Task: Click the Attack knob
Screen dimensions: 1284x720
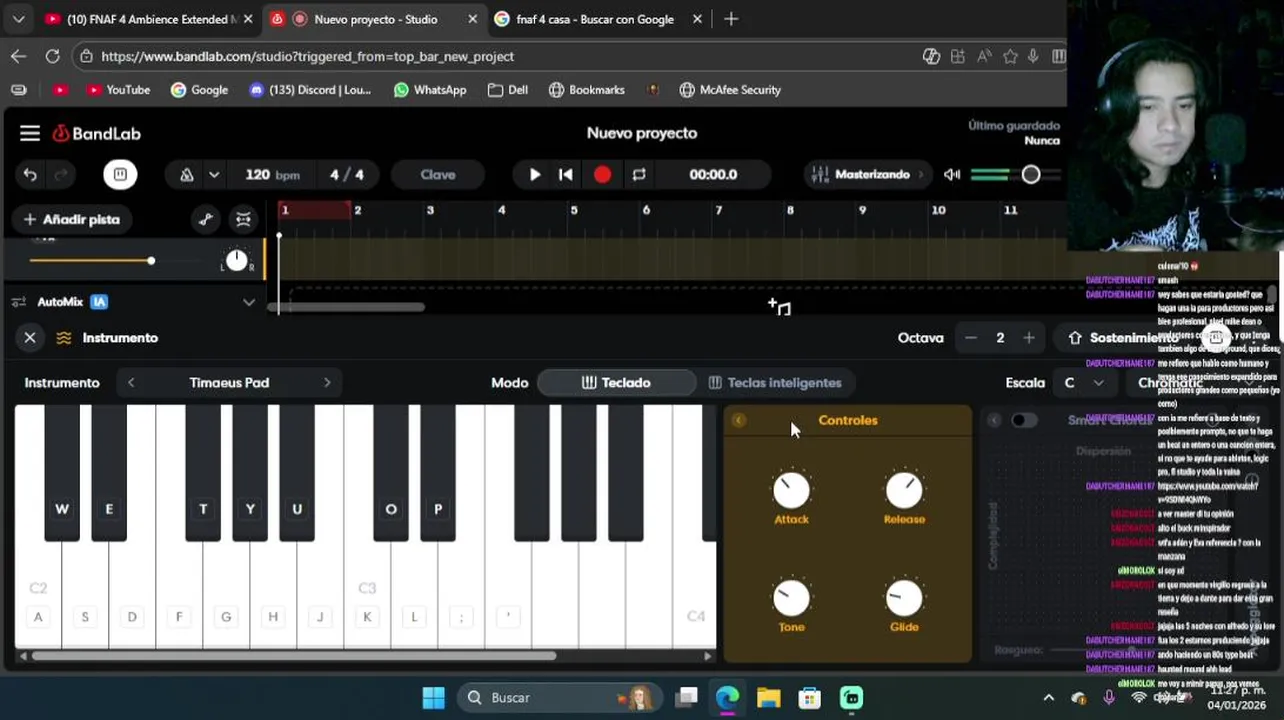Action: tap(791, 490)
